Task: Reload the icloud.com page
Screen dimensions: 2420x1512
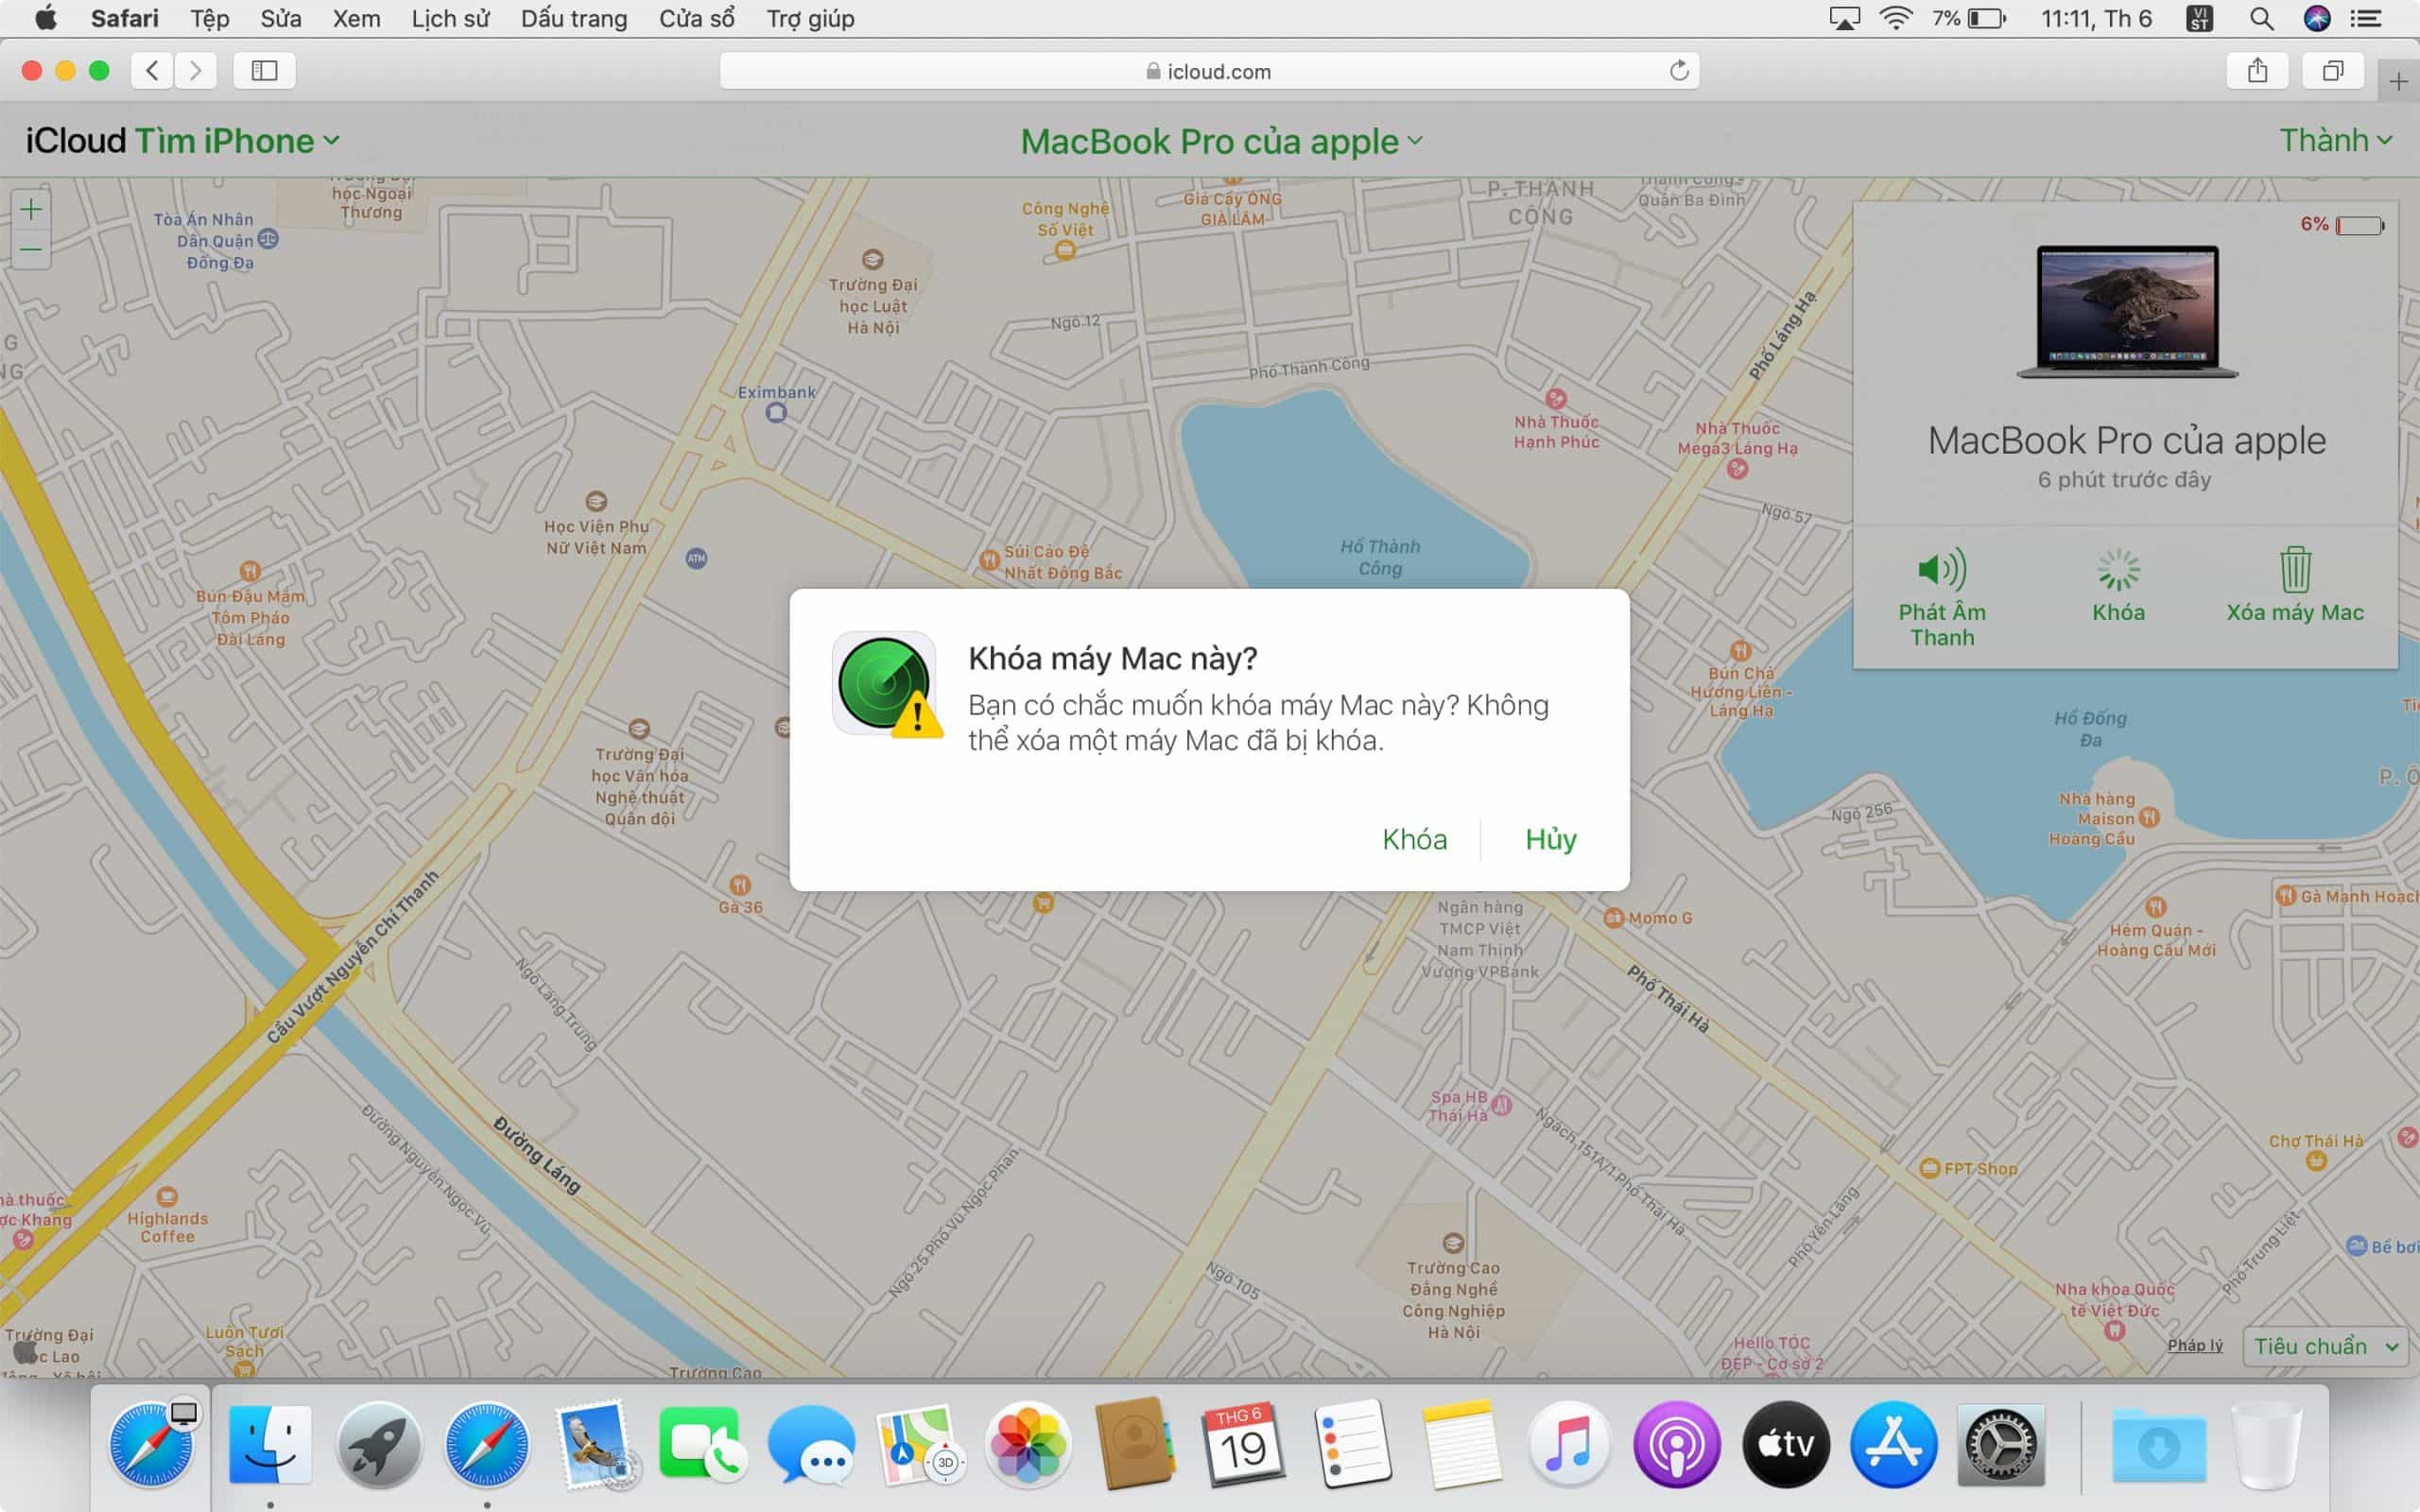Action: 1679,70
